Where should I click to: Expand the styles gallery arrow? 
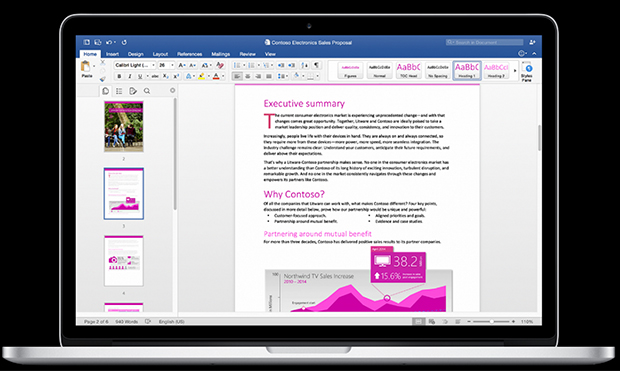(515, 71)
